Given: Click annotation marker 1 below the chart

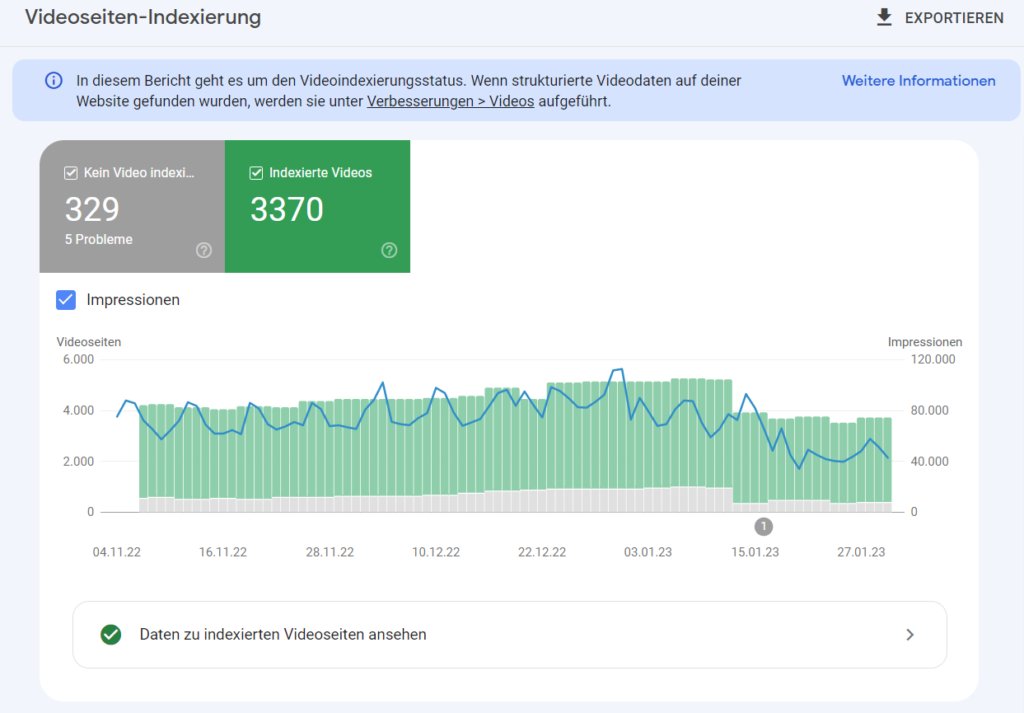Looking at the screenshot, I should point(763,527).
